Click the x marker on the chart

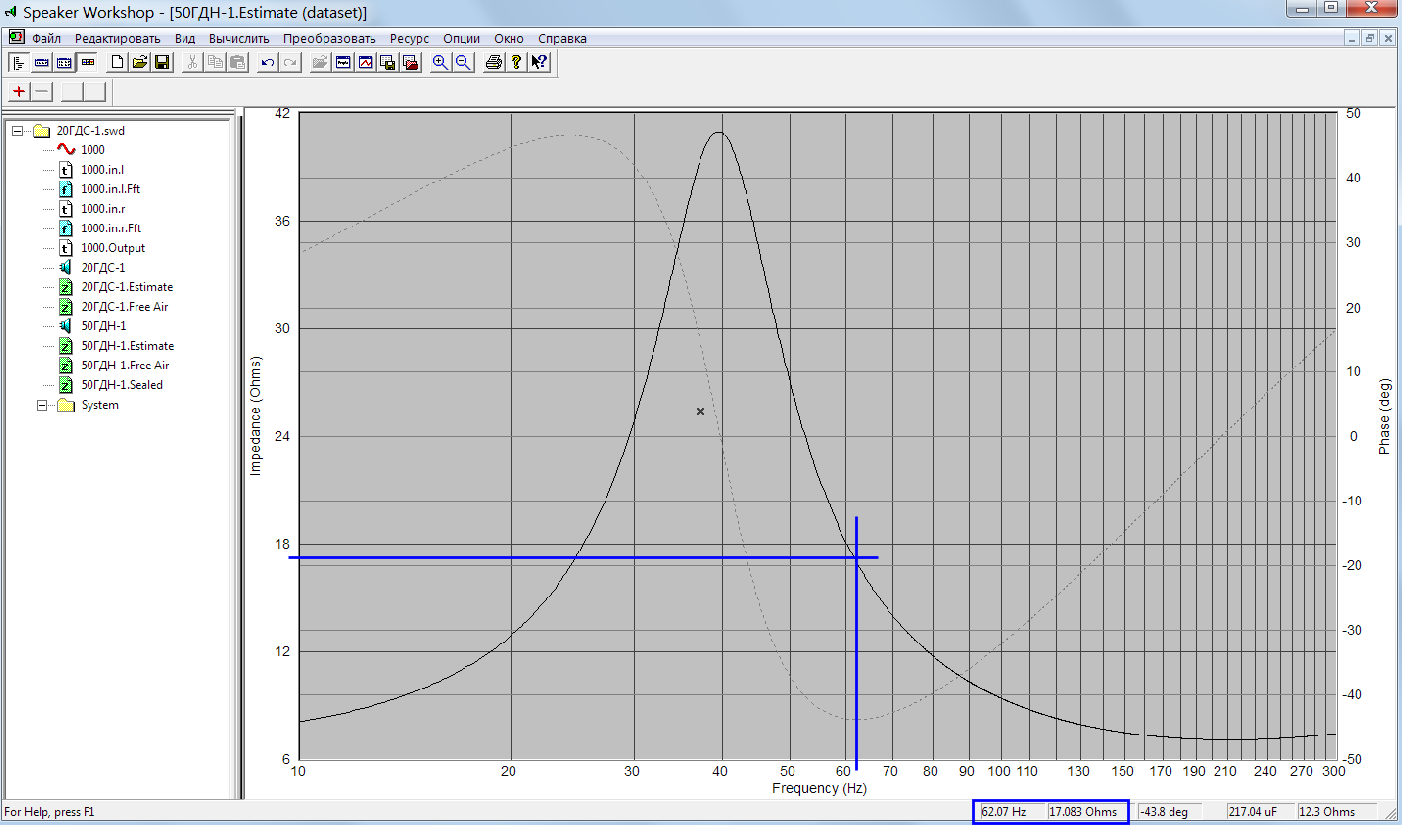[x=700, y=411]
